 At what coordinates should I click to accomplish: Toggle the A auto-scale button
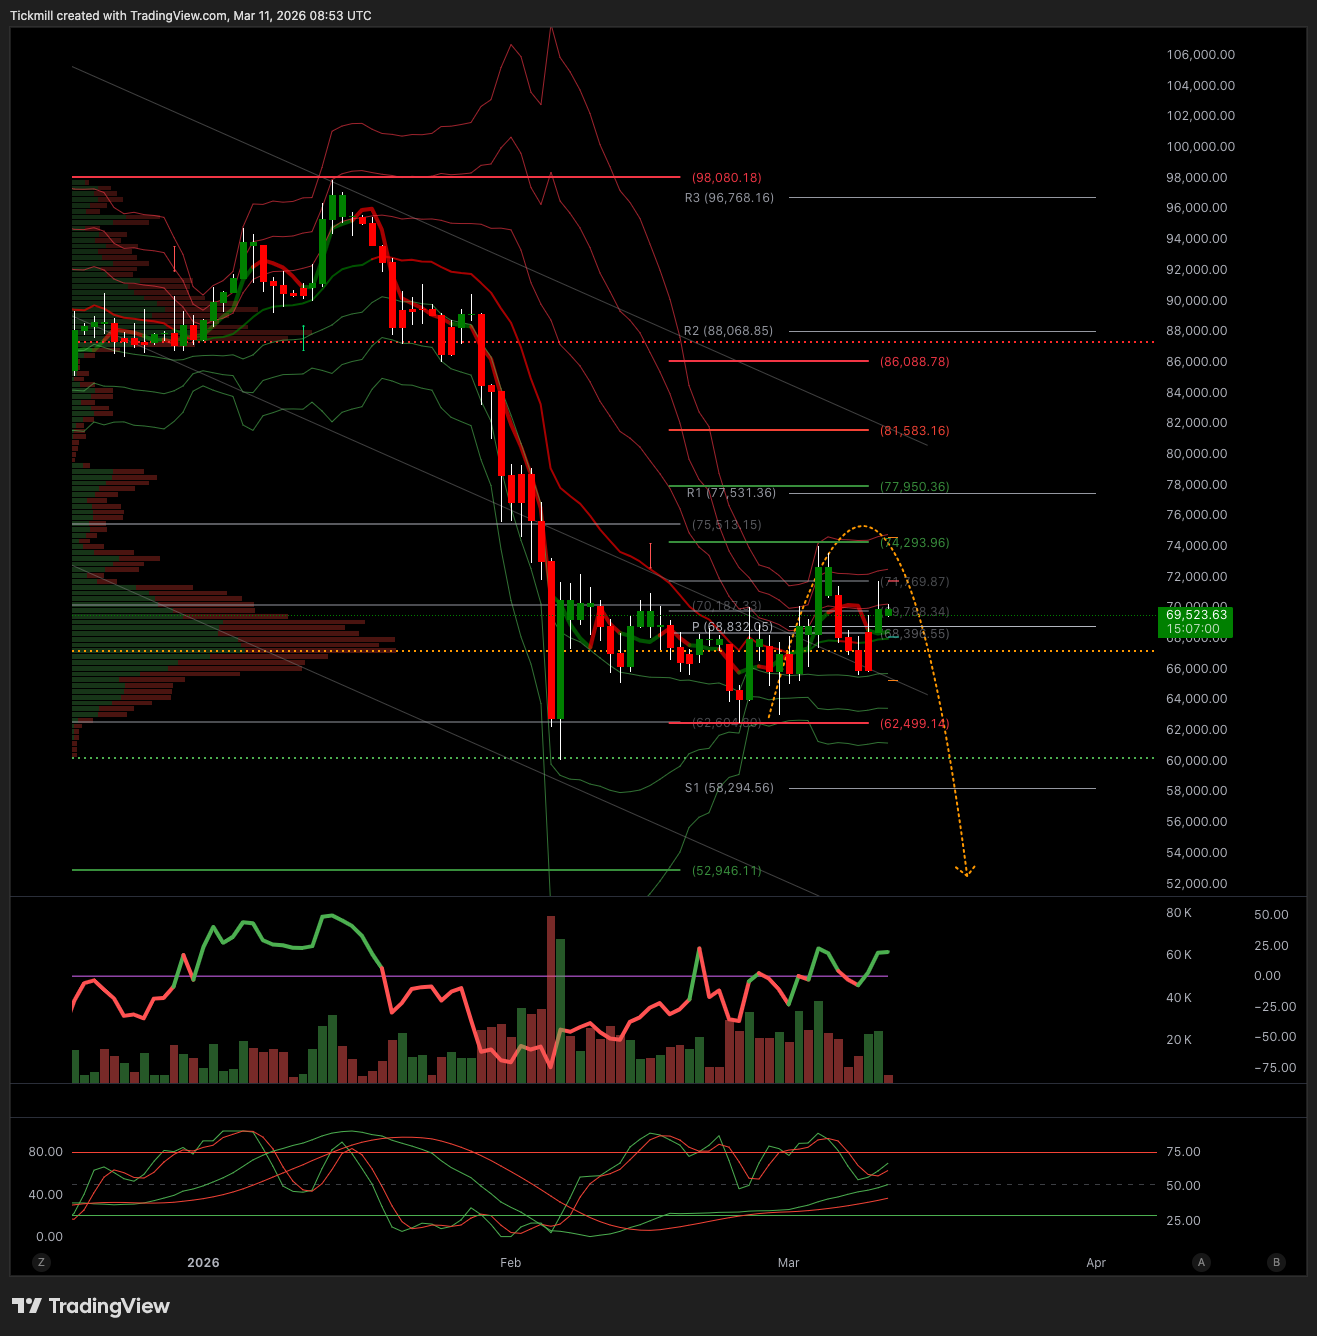(x=1201, y=1262)
